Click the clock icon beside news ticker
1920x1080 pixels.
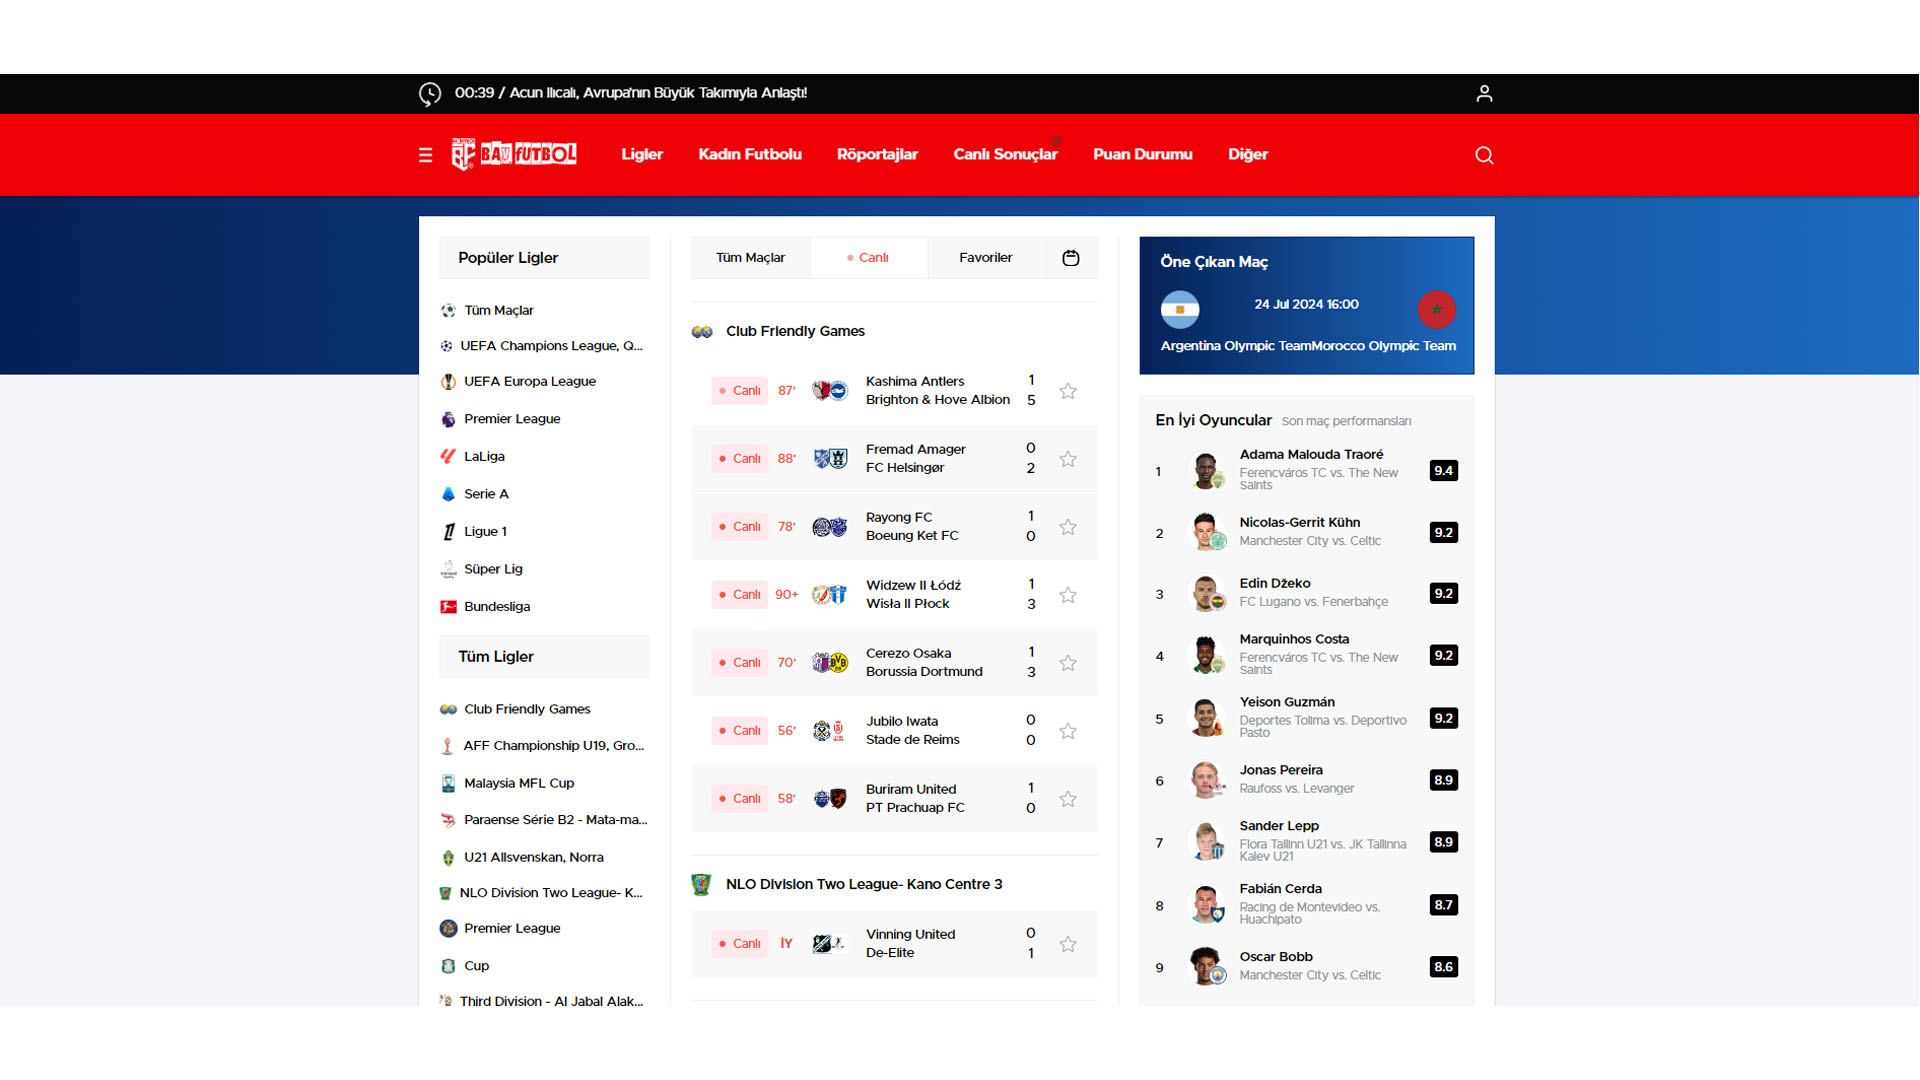tap(430, 93)
